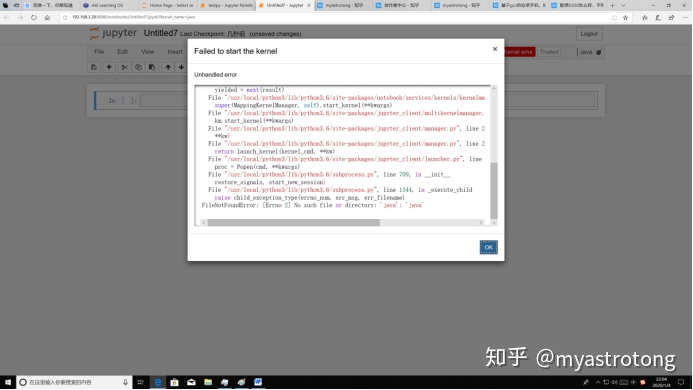The height and width of the screenshot is (390, 693).
Task: Click the copy cell icon
Action: click(138, 67)
